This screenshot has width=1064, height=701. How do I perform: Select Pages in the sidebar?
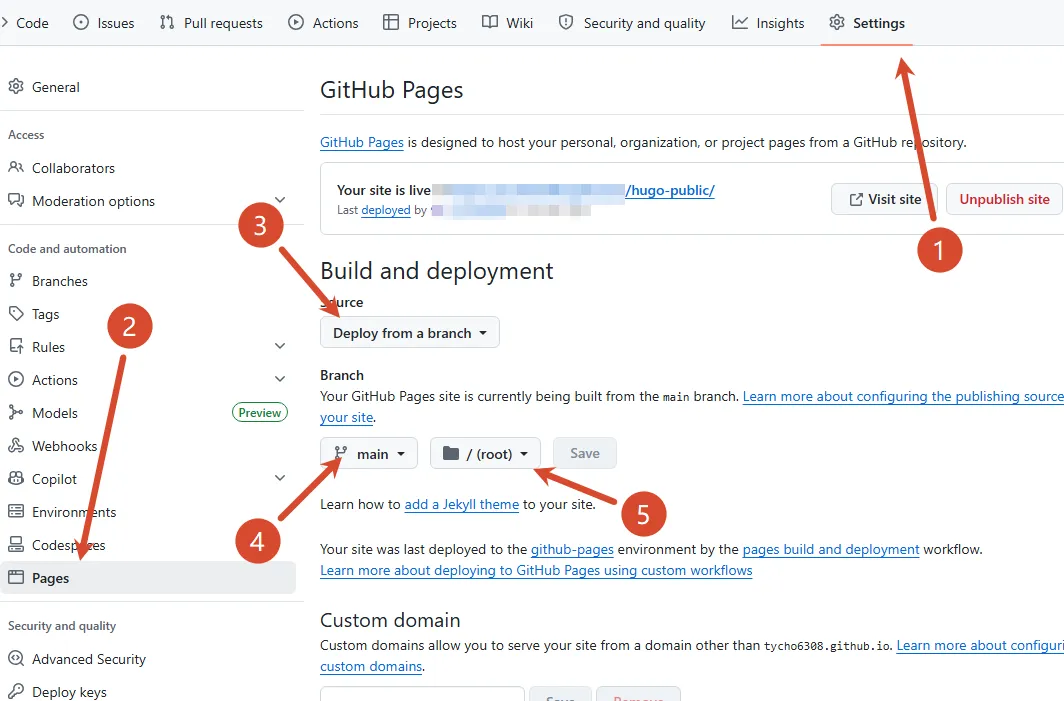(148, 577)
